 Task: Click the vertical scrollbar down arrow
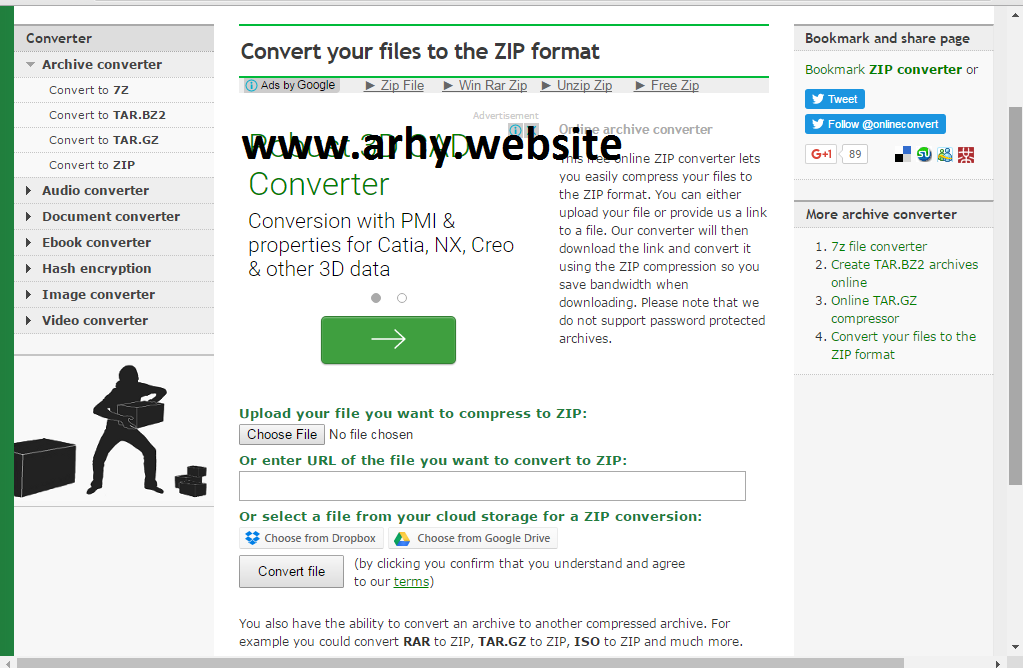pos(1015,648)
